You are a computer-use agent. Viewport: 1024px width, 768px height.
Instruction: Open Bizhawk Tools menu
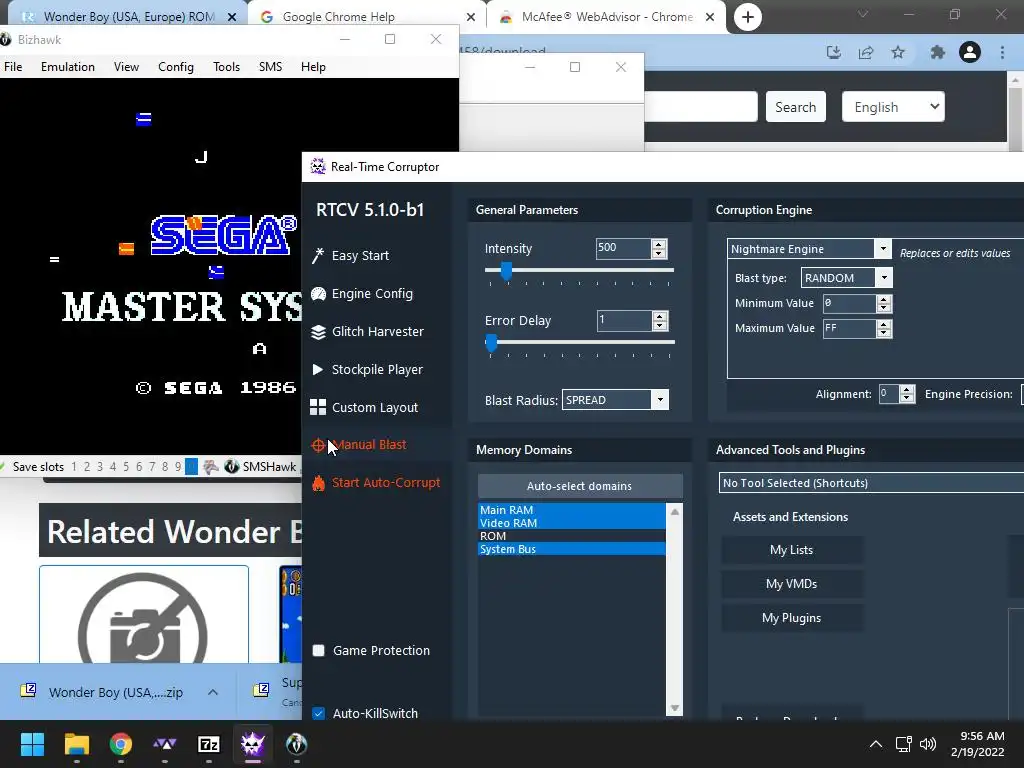[227, 67]
